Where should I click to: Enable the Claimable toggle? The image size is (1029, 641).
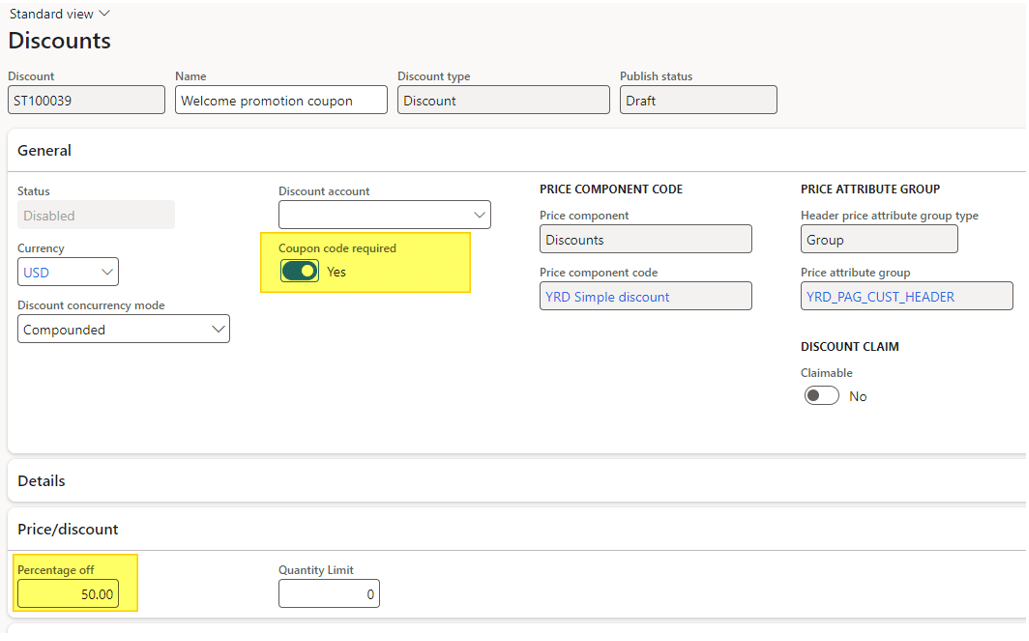[x=821, y=395]
